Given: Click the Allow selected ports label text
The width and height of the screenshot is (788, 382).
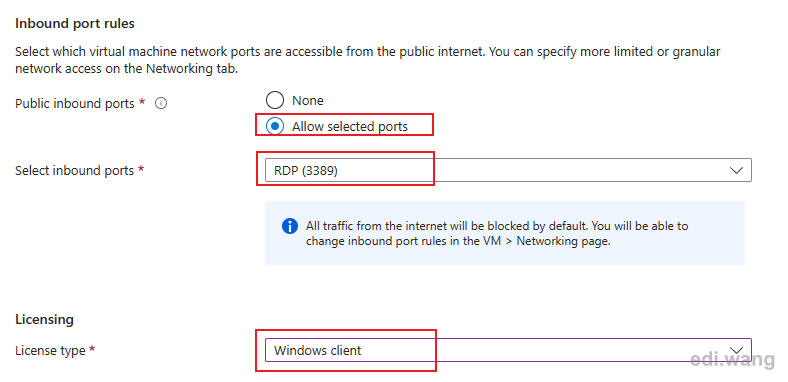Looking at the screenshot, I should (x=350, y=127).
